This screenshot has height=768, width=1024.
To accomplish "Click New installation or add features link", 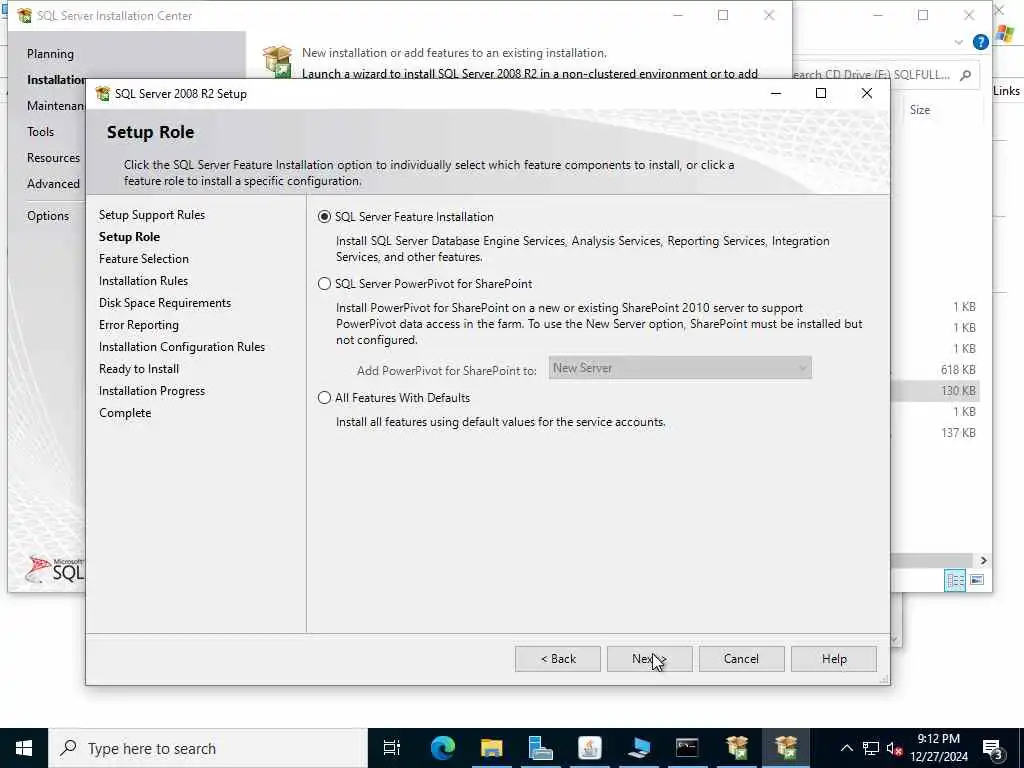I will pos(454,53).
